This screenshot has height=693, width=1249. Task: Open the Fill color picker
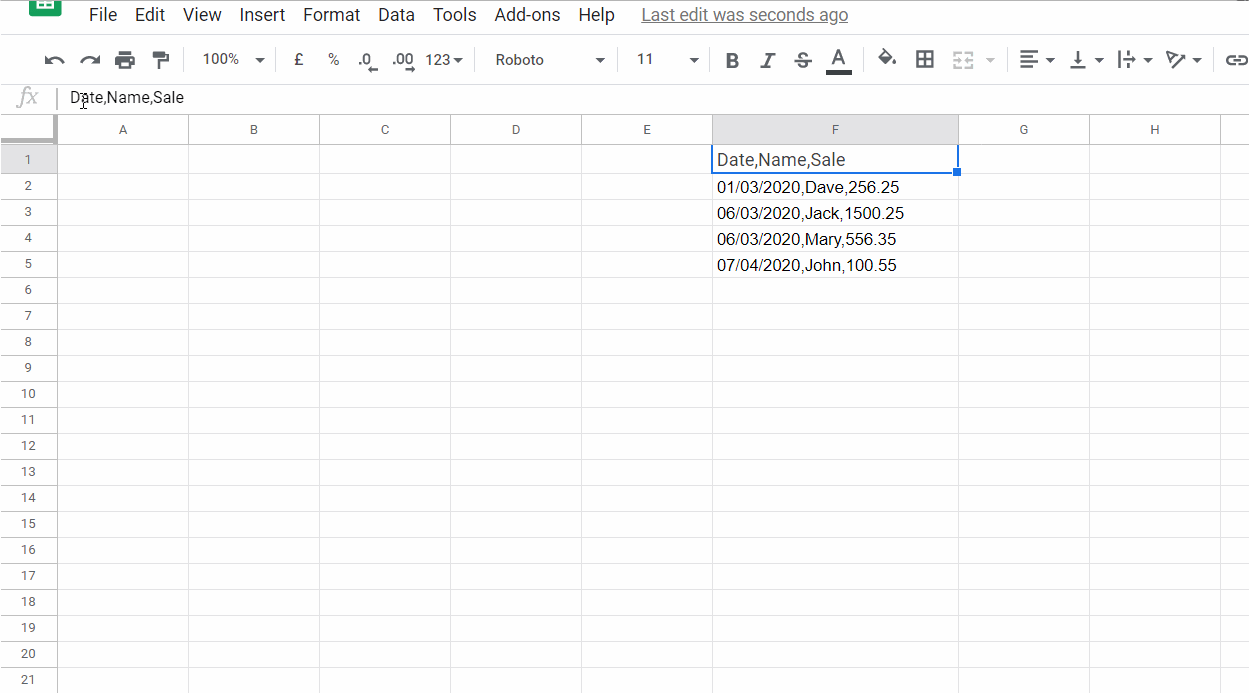pyautogui.click(x=886, y=59)
